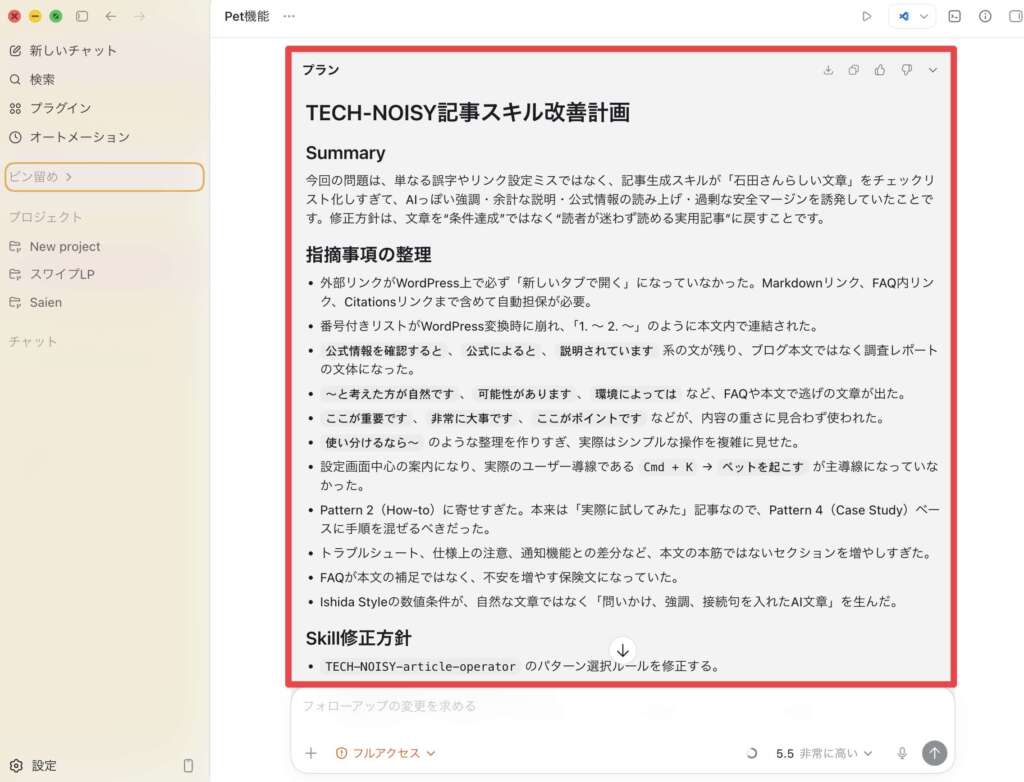Click the phone icon beside 設定
Image resolution: width=1024 pixels, height=782 pixels.
click(188, 765)
